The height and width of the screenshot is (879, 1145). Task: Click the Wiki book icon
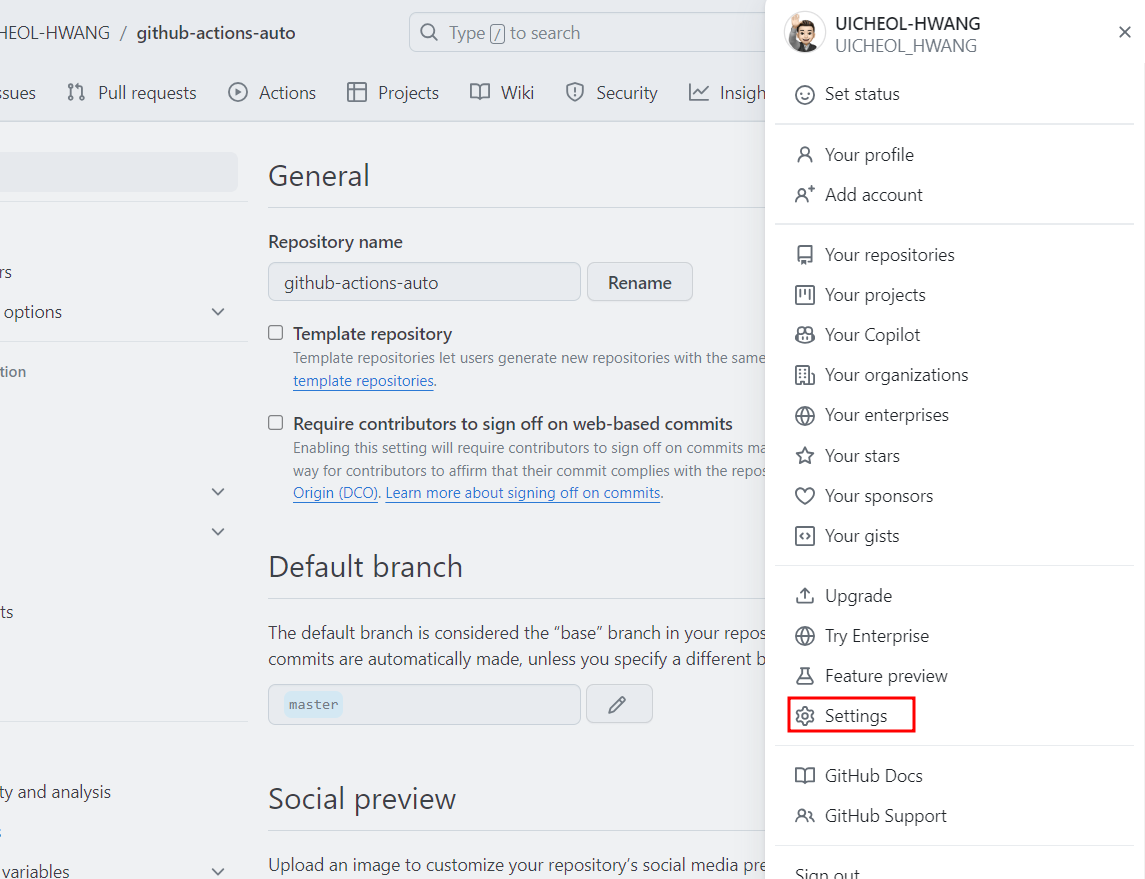click(480, 92)
